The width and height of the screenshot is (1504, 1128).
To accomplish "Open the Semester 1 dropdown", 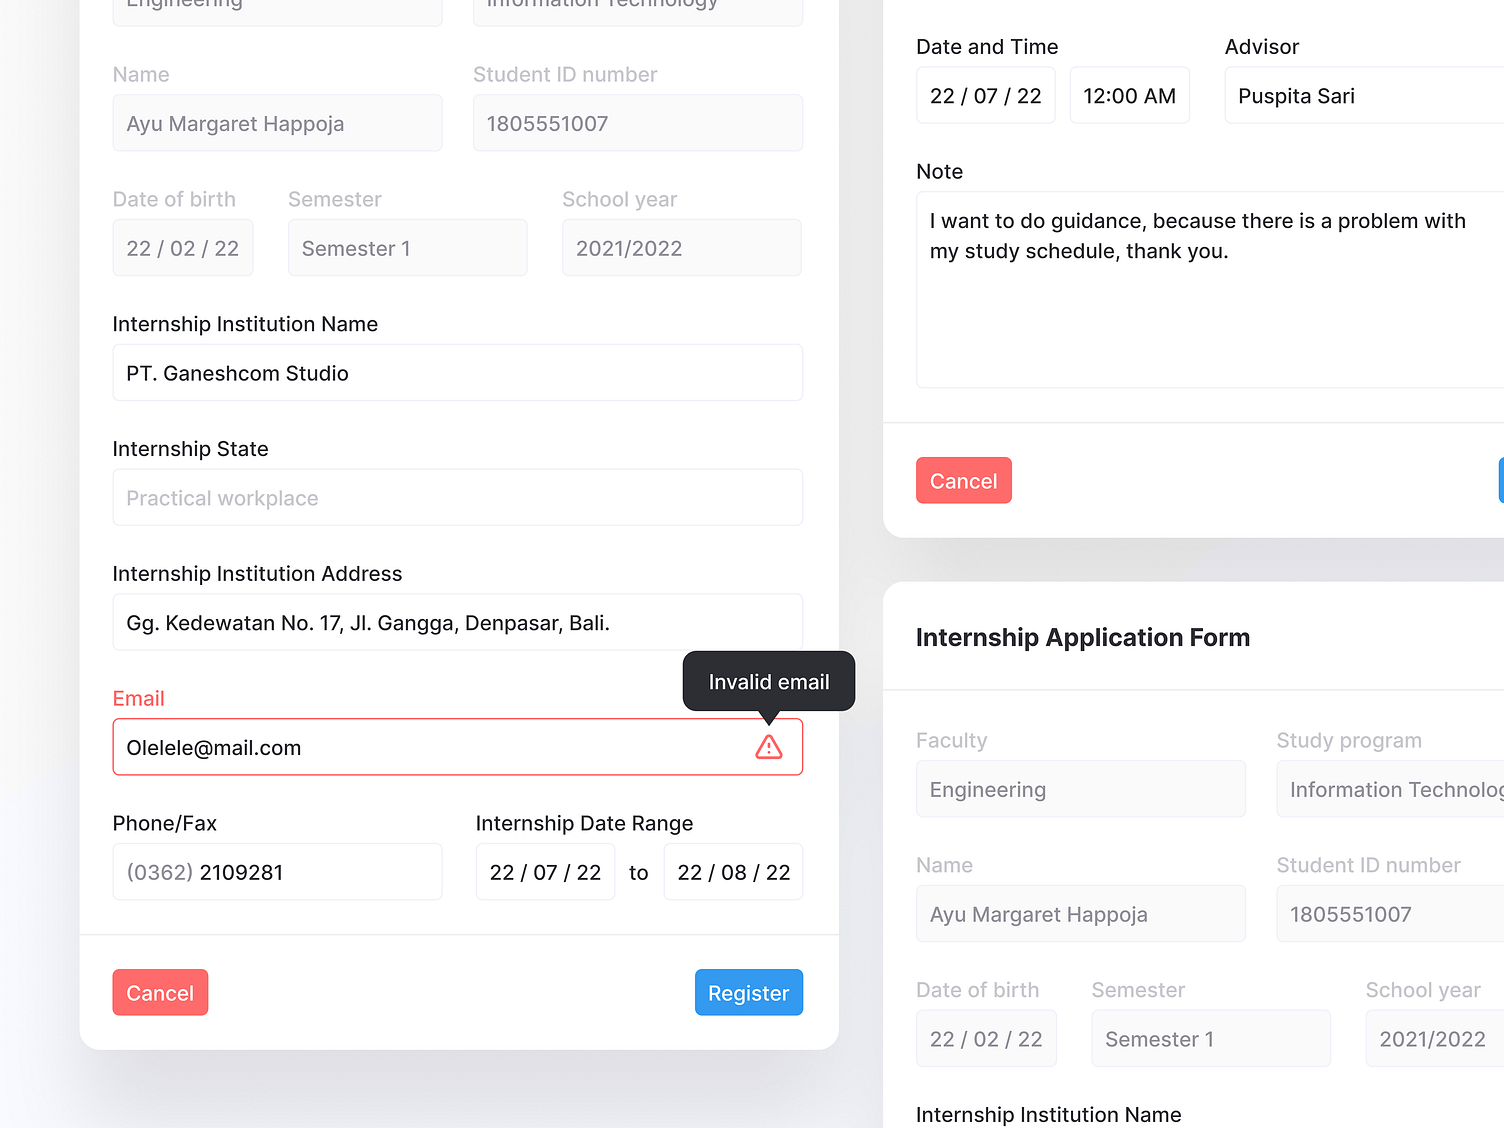I will tap(407, 247).
